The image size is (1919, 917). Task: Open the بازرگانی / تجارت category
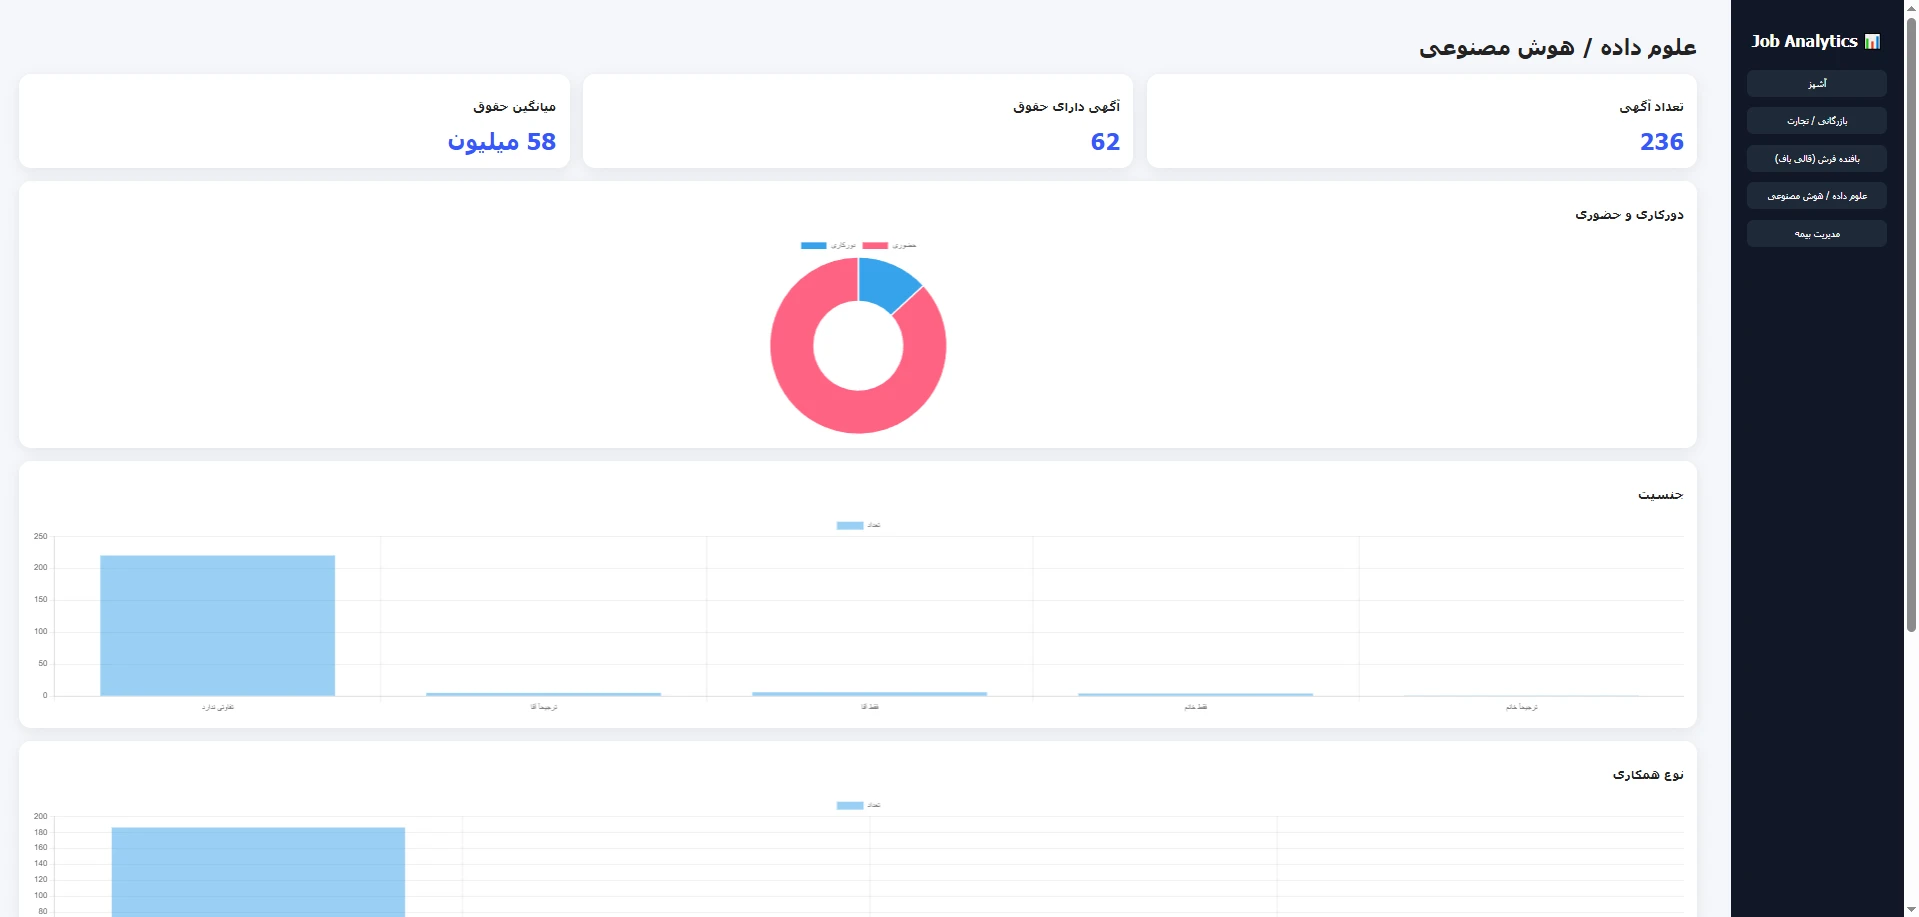pos(1816,121)
